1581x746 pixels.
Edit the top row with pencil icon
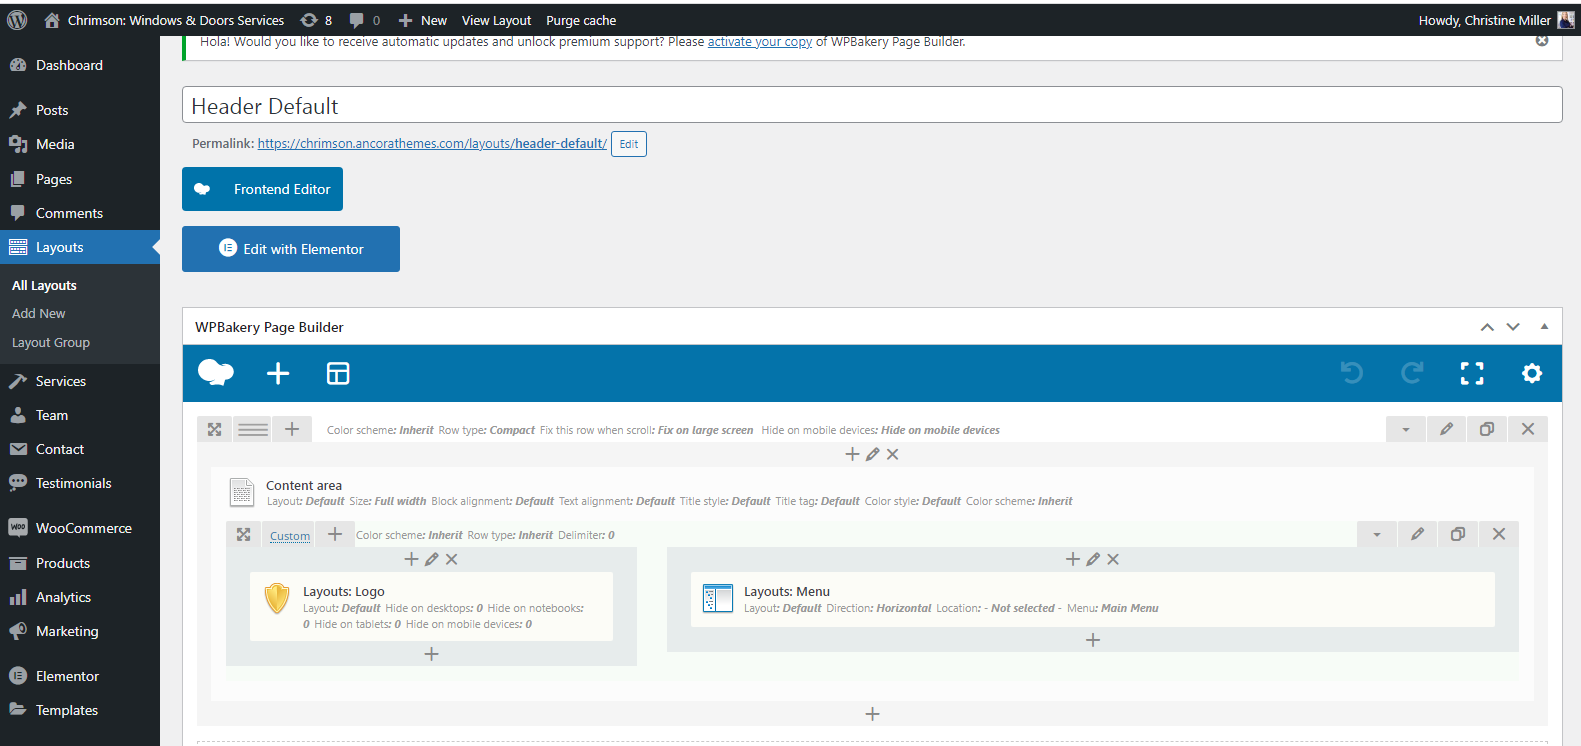coord(1446,429)
